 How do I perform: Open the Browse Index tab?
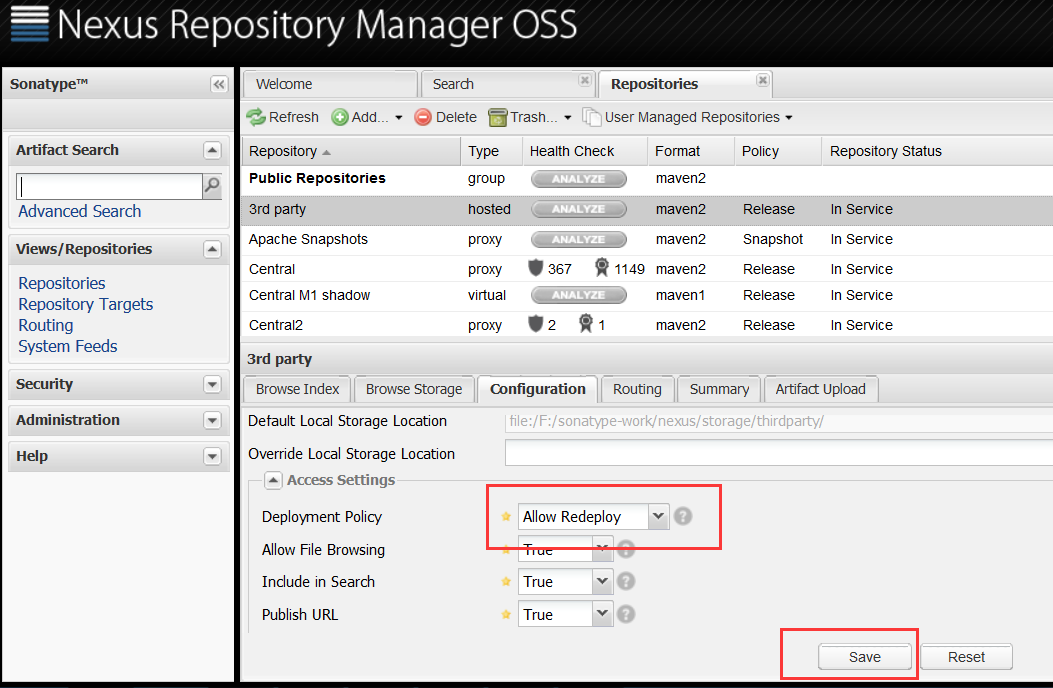point(297,389)
